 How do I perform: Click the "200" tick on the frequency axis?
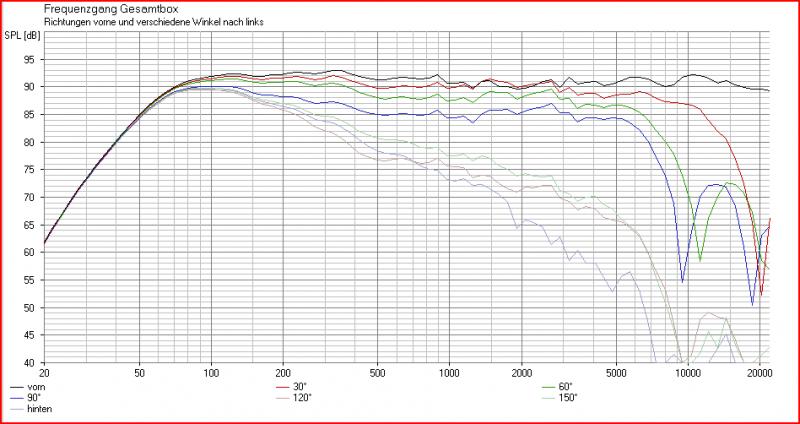(284, 373)
